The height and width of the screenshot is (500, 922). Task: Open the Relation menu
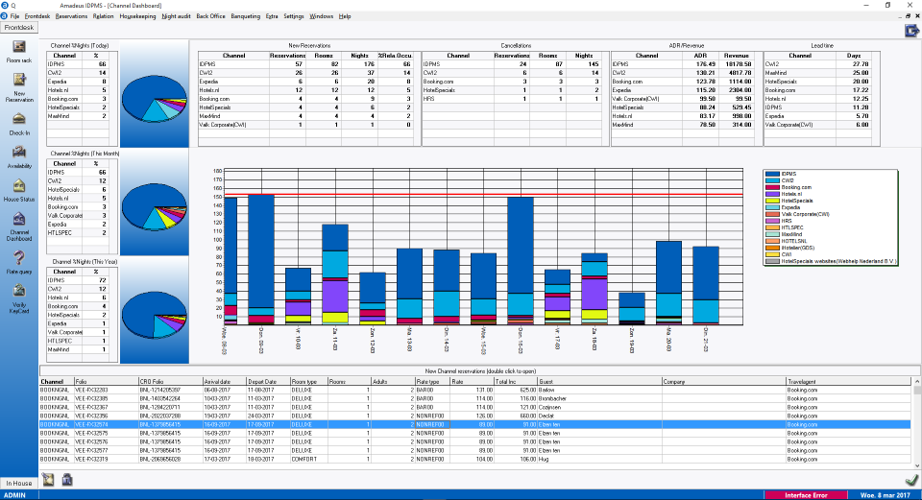click(x=103, y=16)
